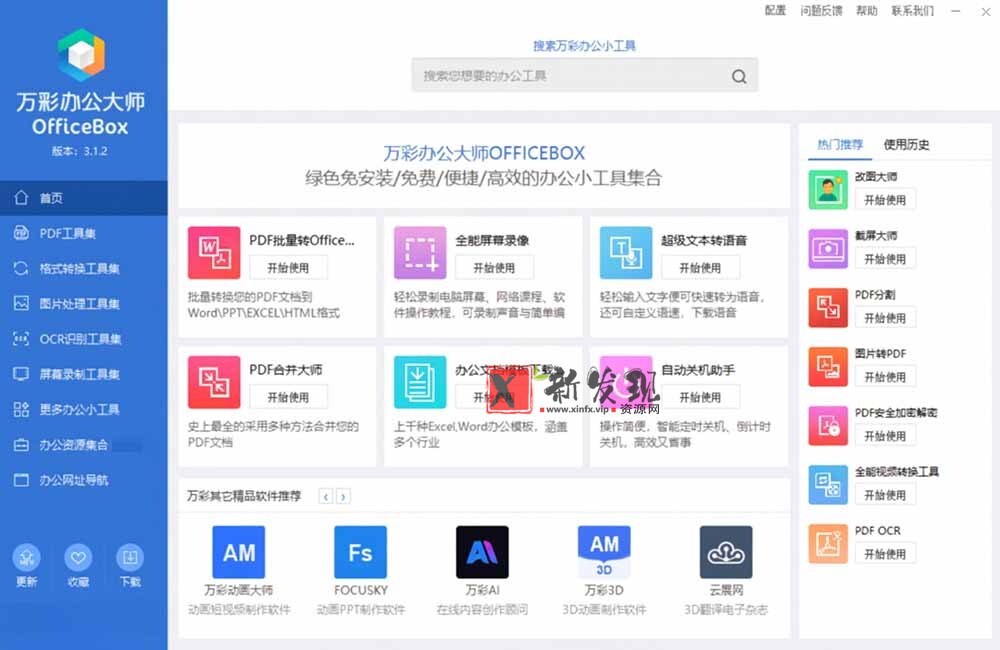Open the 首页 home page

pos(84,198)
